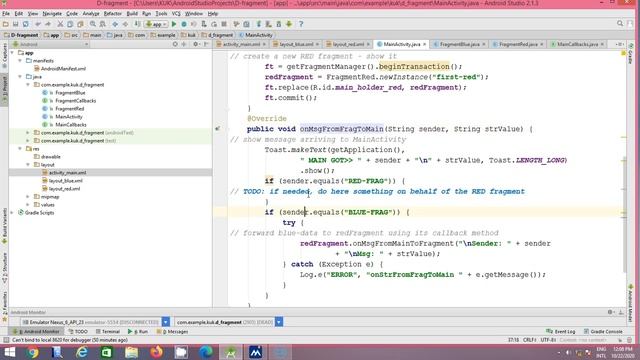The height and width of the screenshot is (360, 640).
Task: Click the Windows Start button
Action: coord(9,352)
